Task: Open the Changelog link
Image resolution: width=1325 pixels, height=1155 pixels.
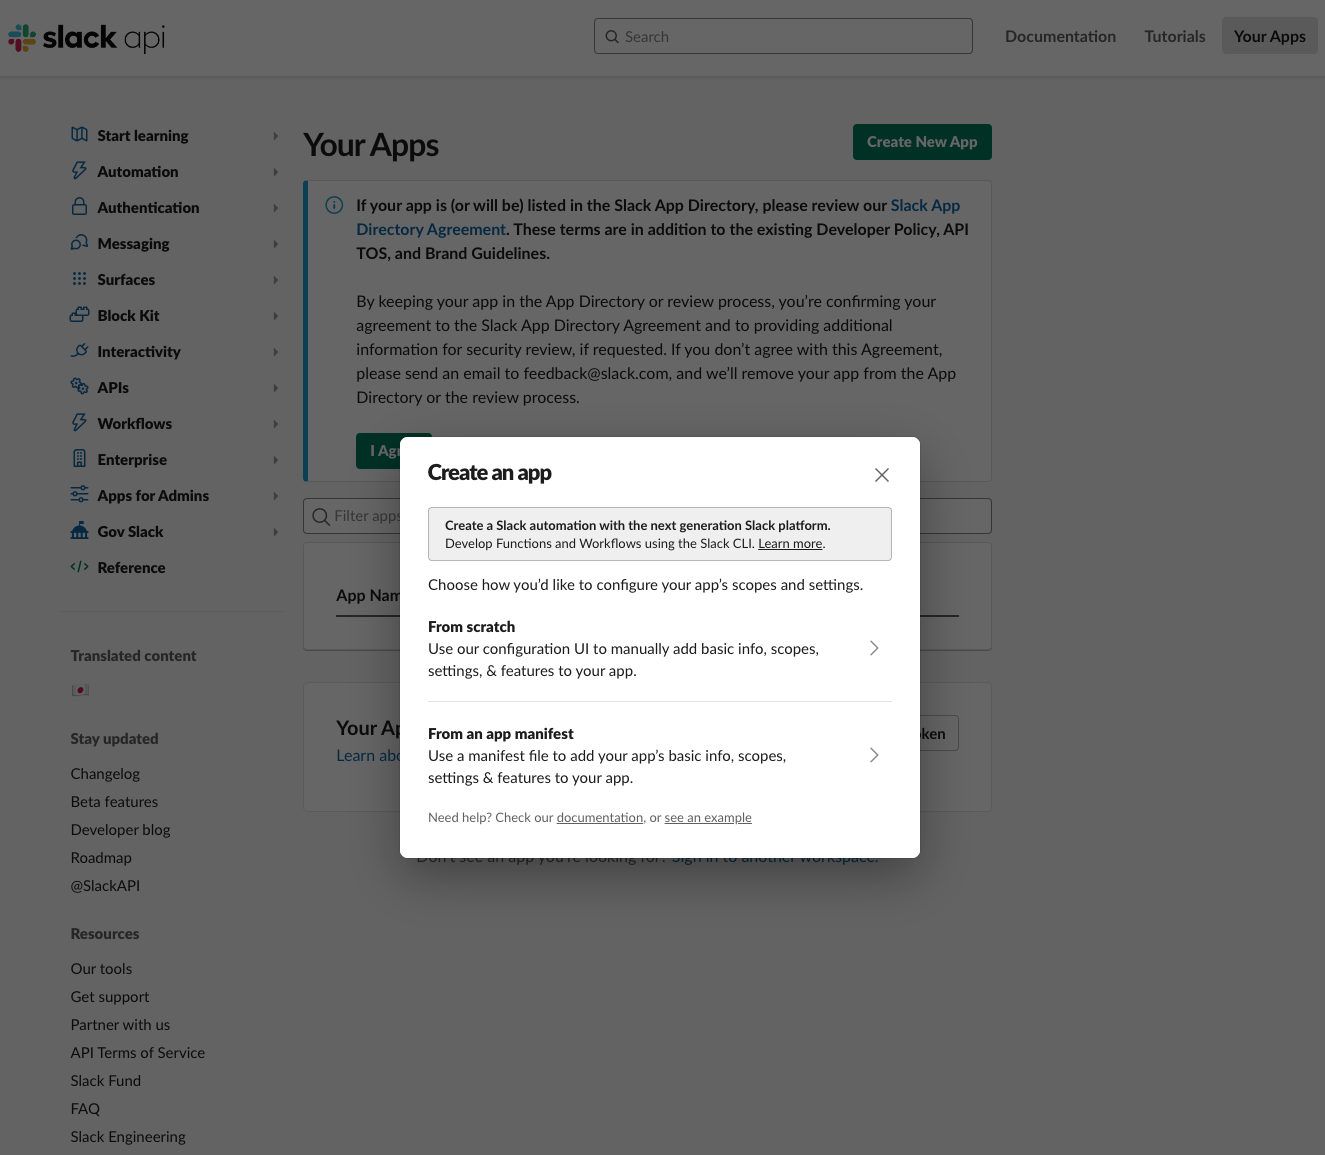Action: [105, 774]
